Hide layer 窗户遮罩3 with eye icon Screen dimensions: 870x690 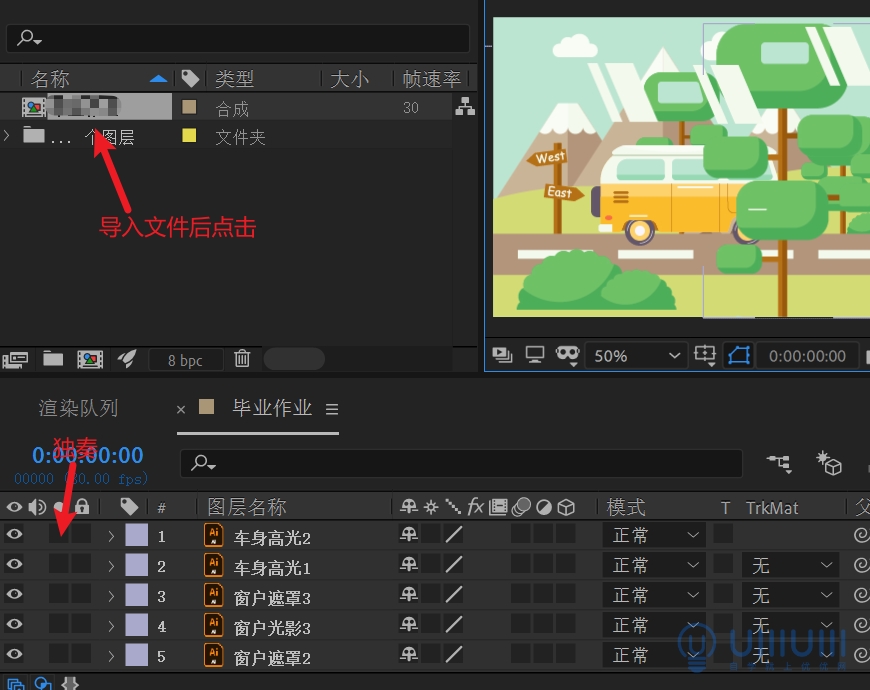tap(14, 594)
